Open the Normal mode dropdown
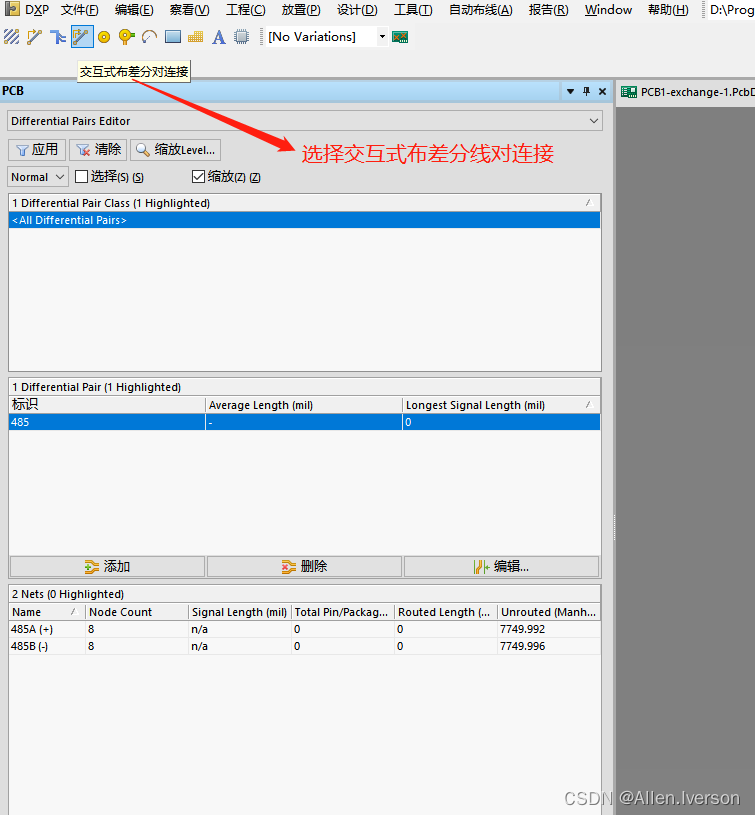Screen dimensions: 755x815 [x=38, y=177]
